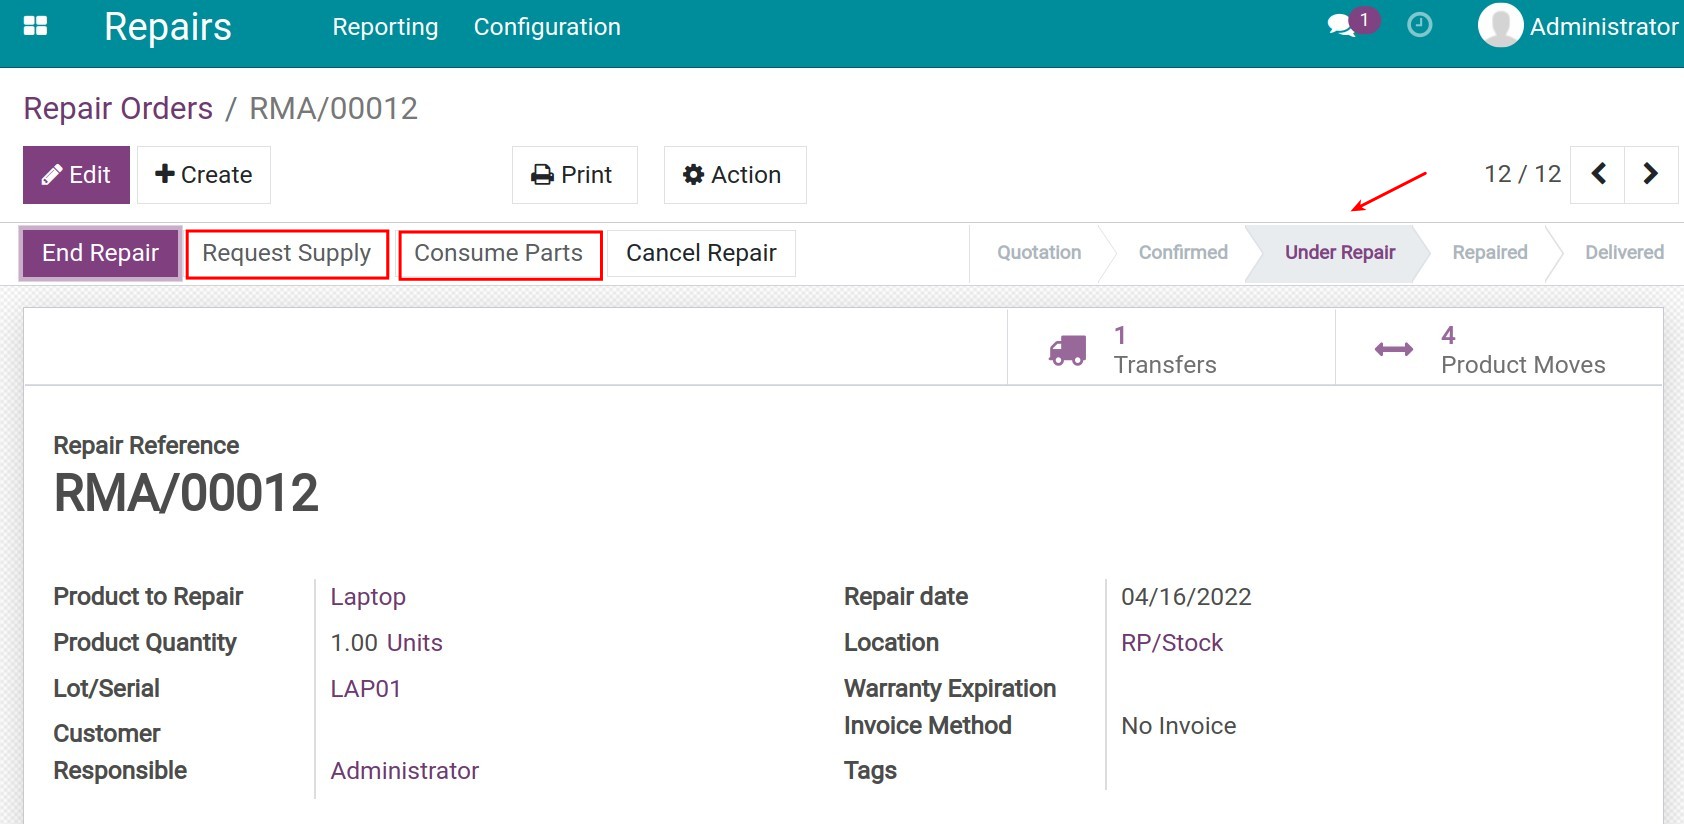Open the activities clock icon
Screen dimensions: 1684x824
1419,25
